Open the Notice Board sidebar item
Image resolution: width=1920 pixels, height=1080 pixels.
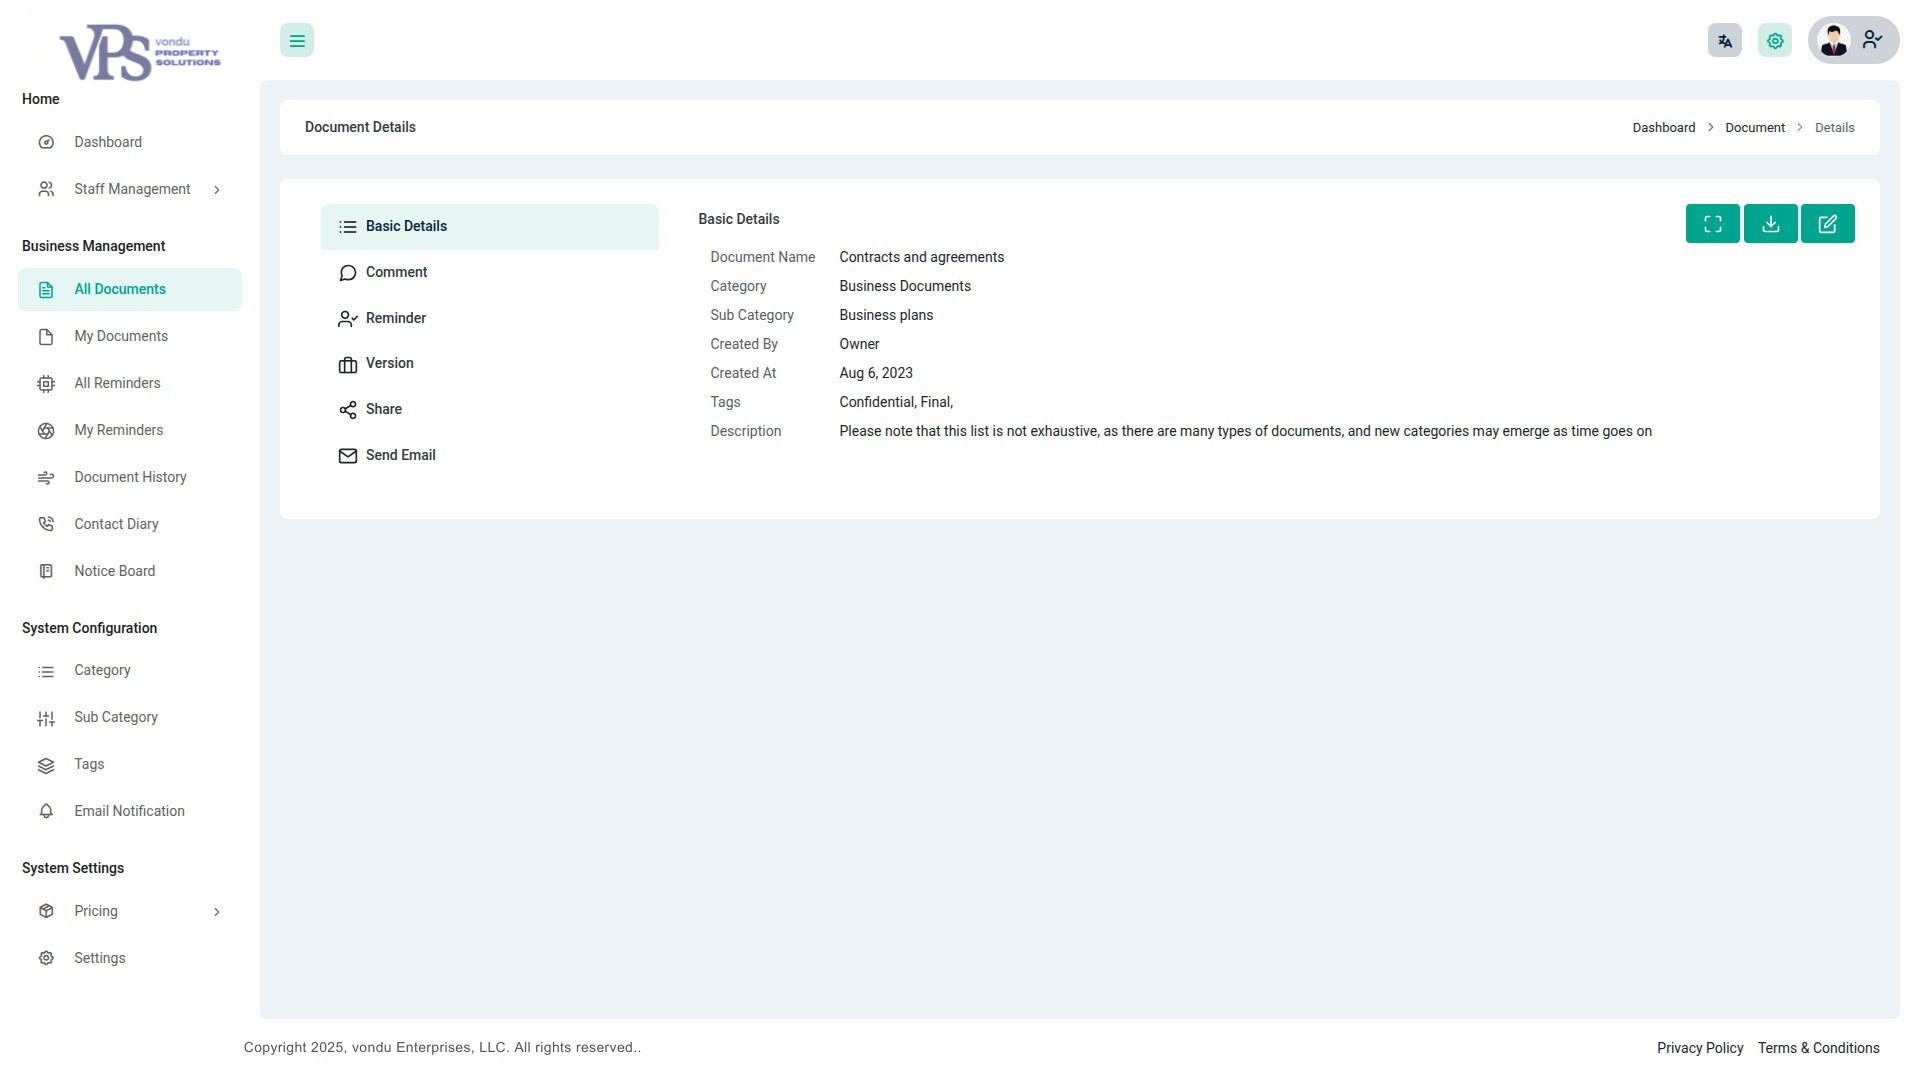tap(114, 571)
